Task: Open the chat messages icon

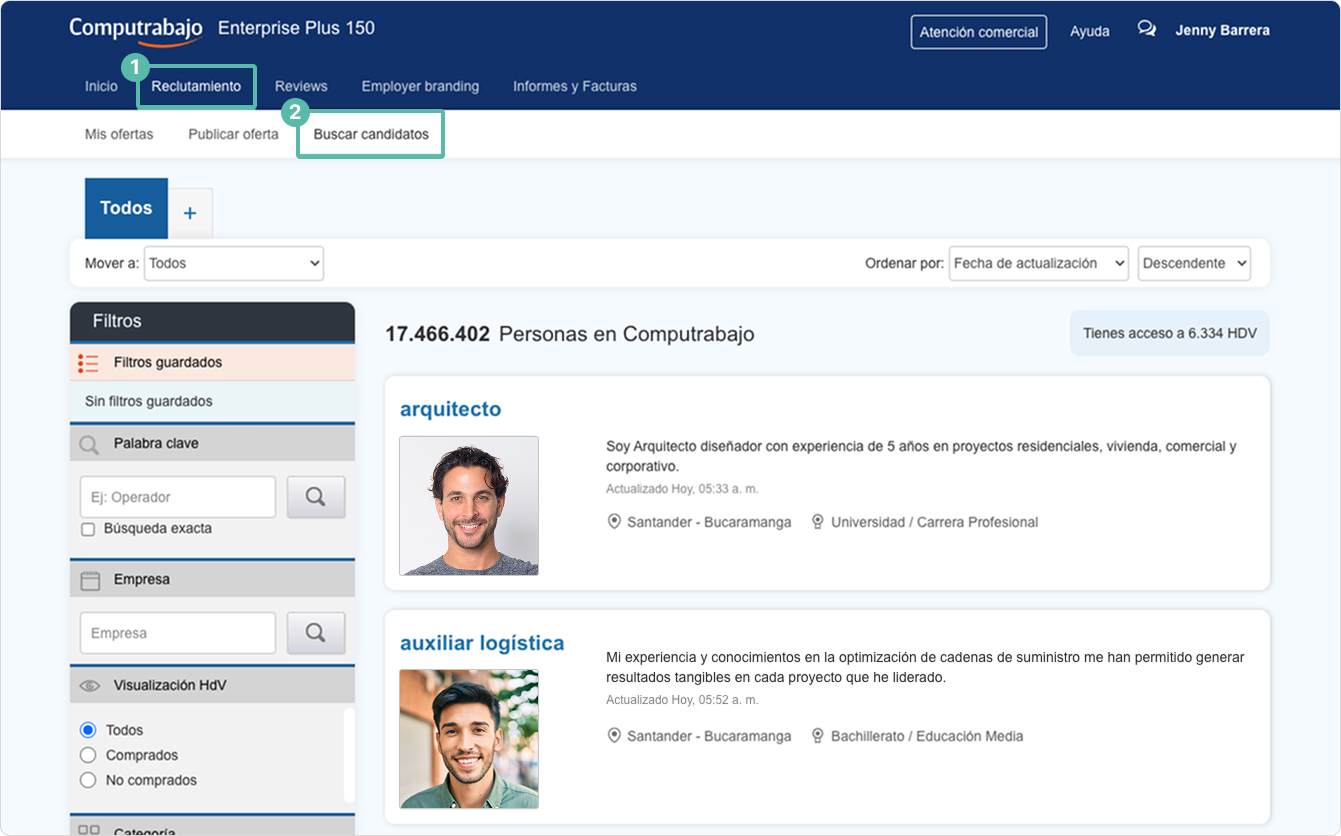Action: click(x=1146, y=29)
